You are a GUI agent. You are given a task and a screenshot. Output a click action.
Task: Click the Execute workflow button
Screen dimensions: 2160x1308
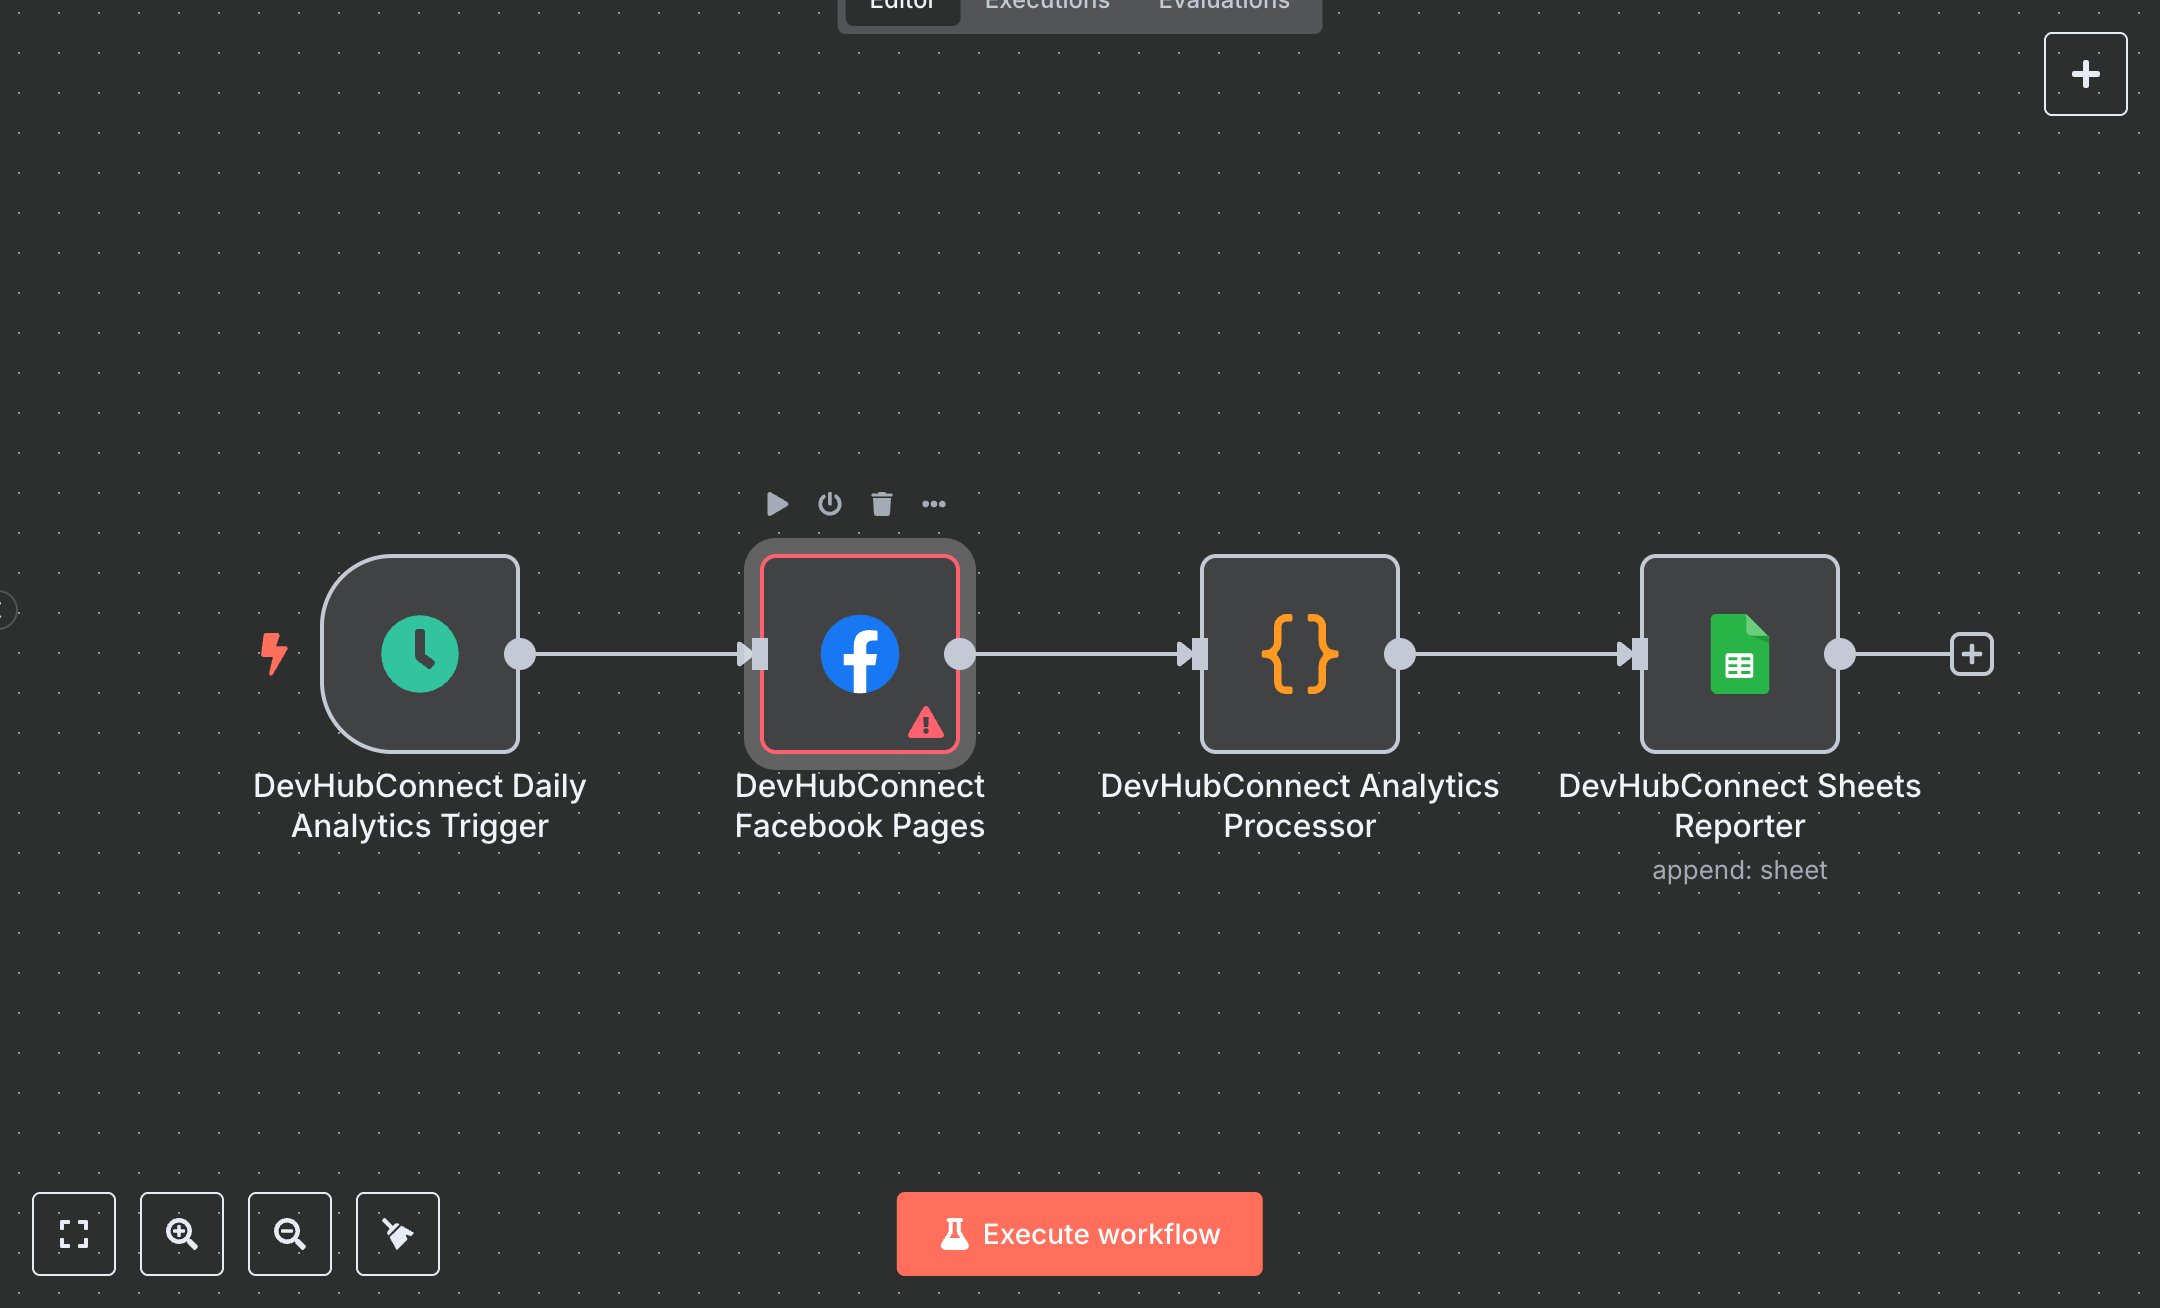point(1079,1234)
